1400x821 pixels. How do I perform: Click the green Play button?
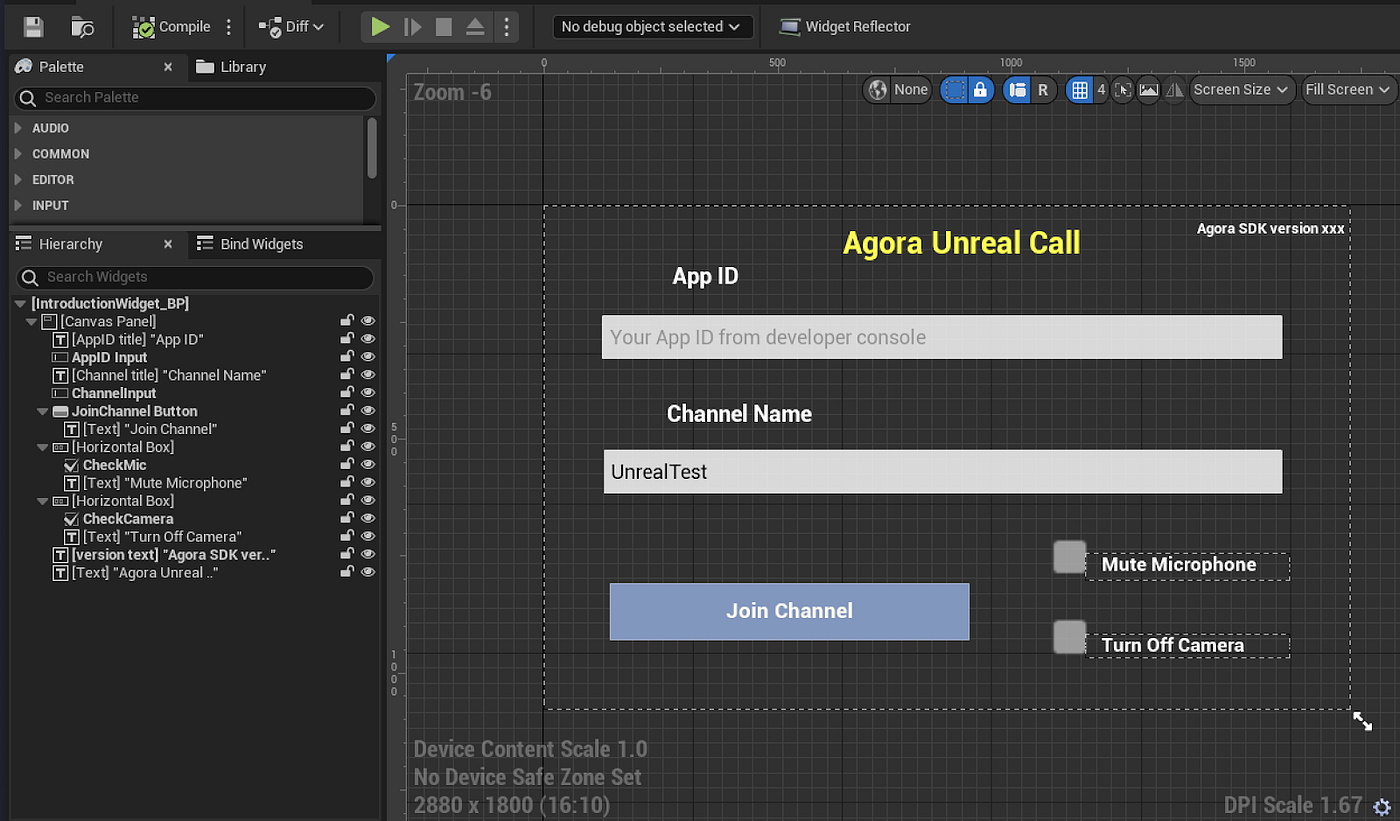[x=380, y=27]
